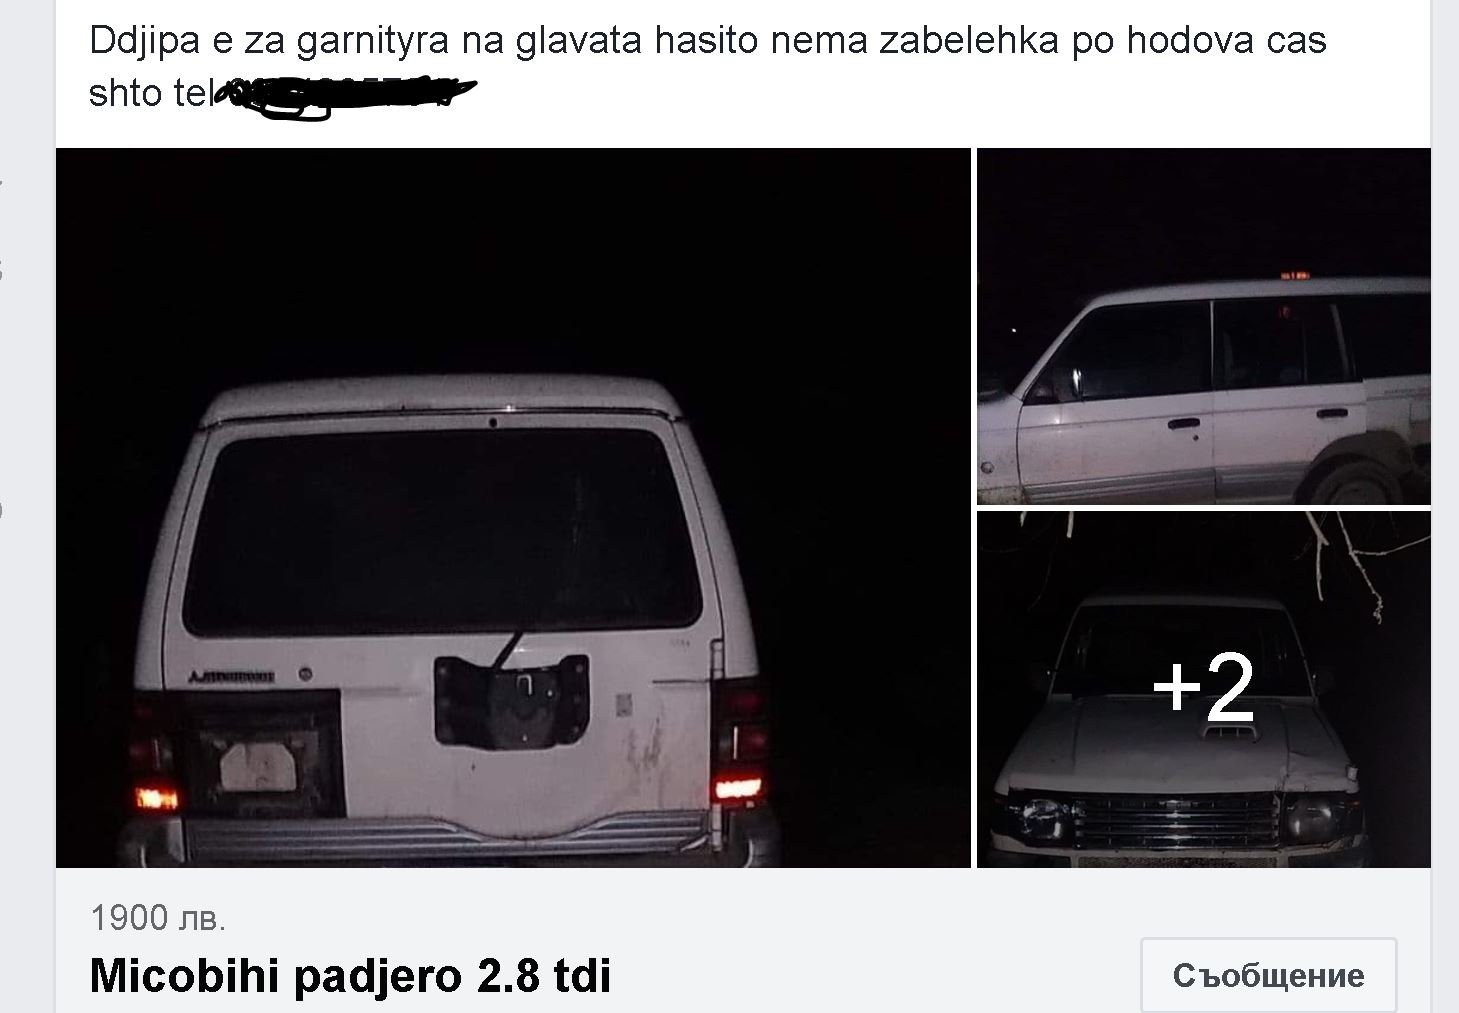Open the listing titled Micobihi padjero 2.8 tdi
The image size is (1459, 1013).
(x=350, y=975)
